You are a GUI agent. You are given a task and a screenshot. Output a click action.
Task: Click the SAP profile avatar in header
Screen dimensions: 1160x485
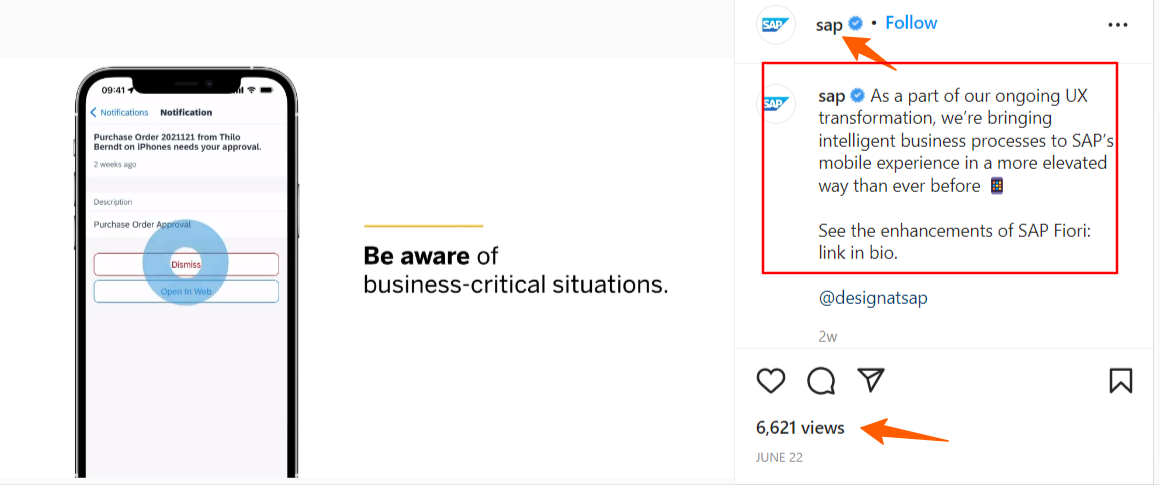click(x=777, y=25)
